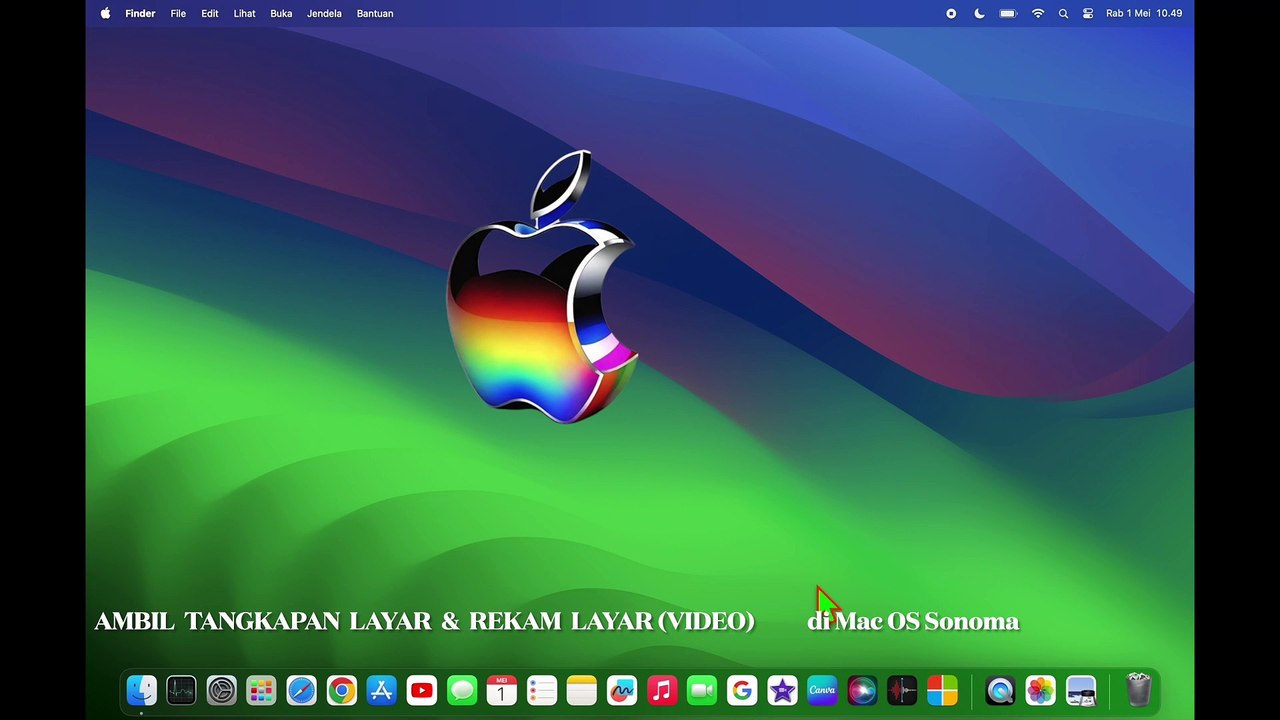Open Canva from the Dock

821,690
